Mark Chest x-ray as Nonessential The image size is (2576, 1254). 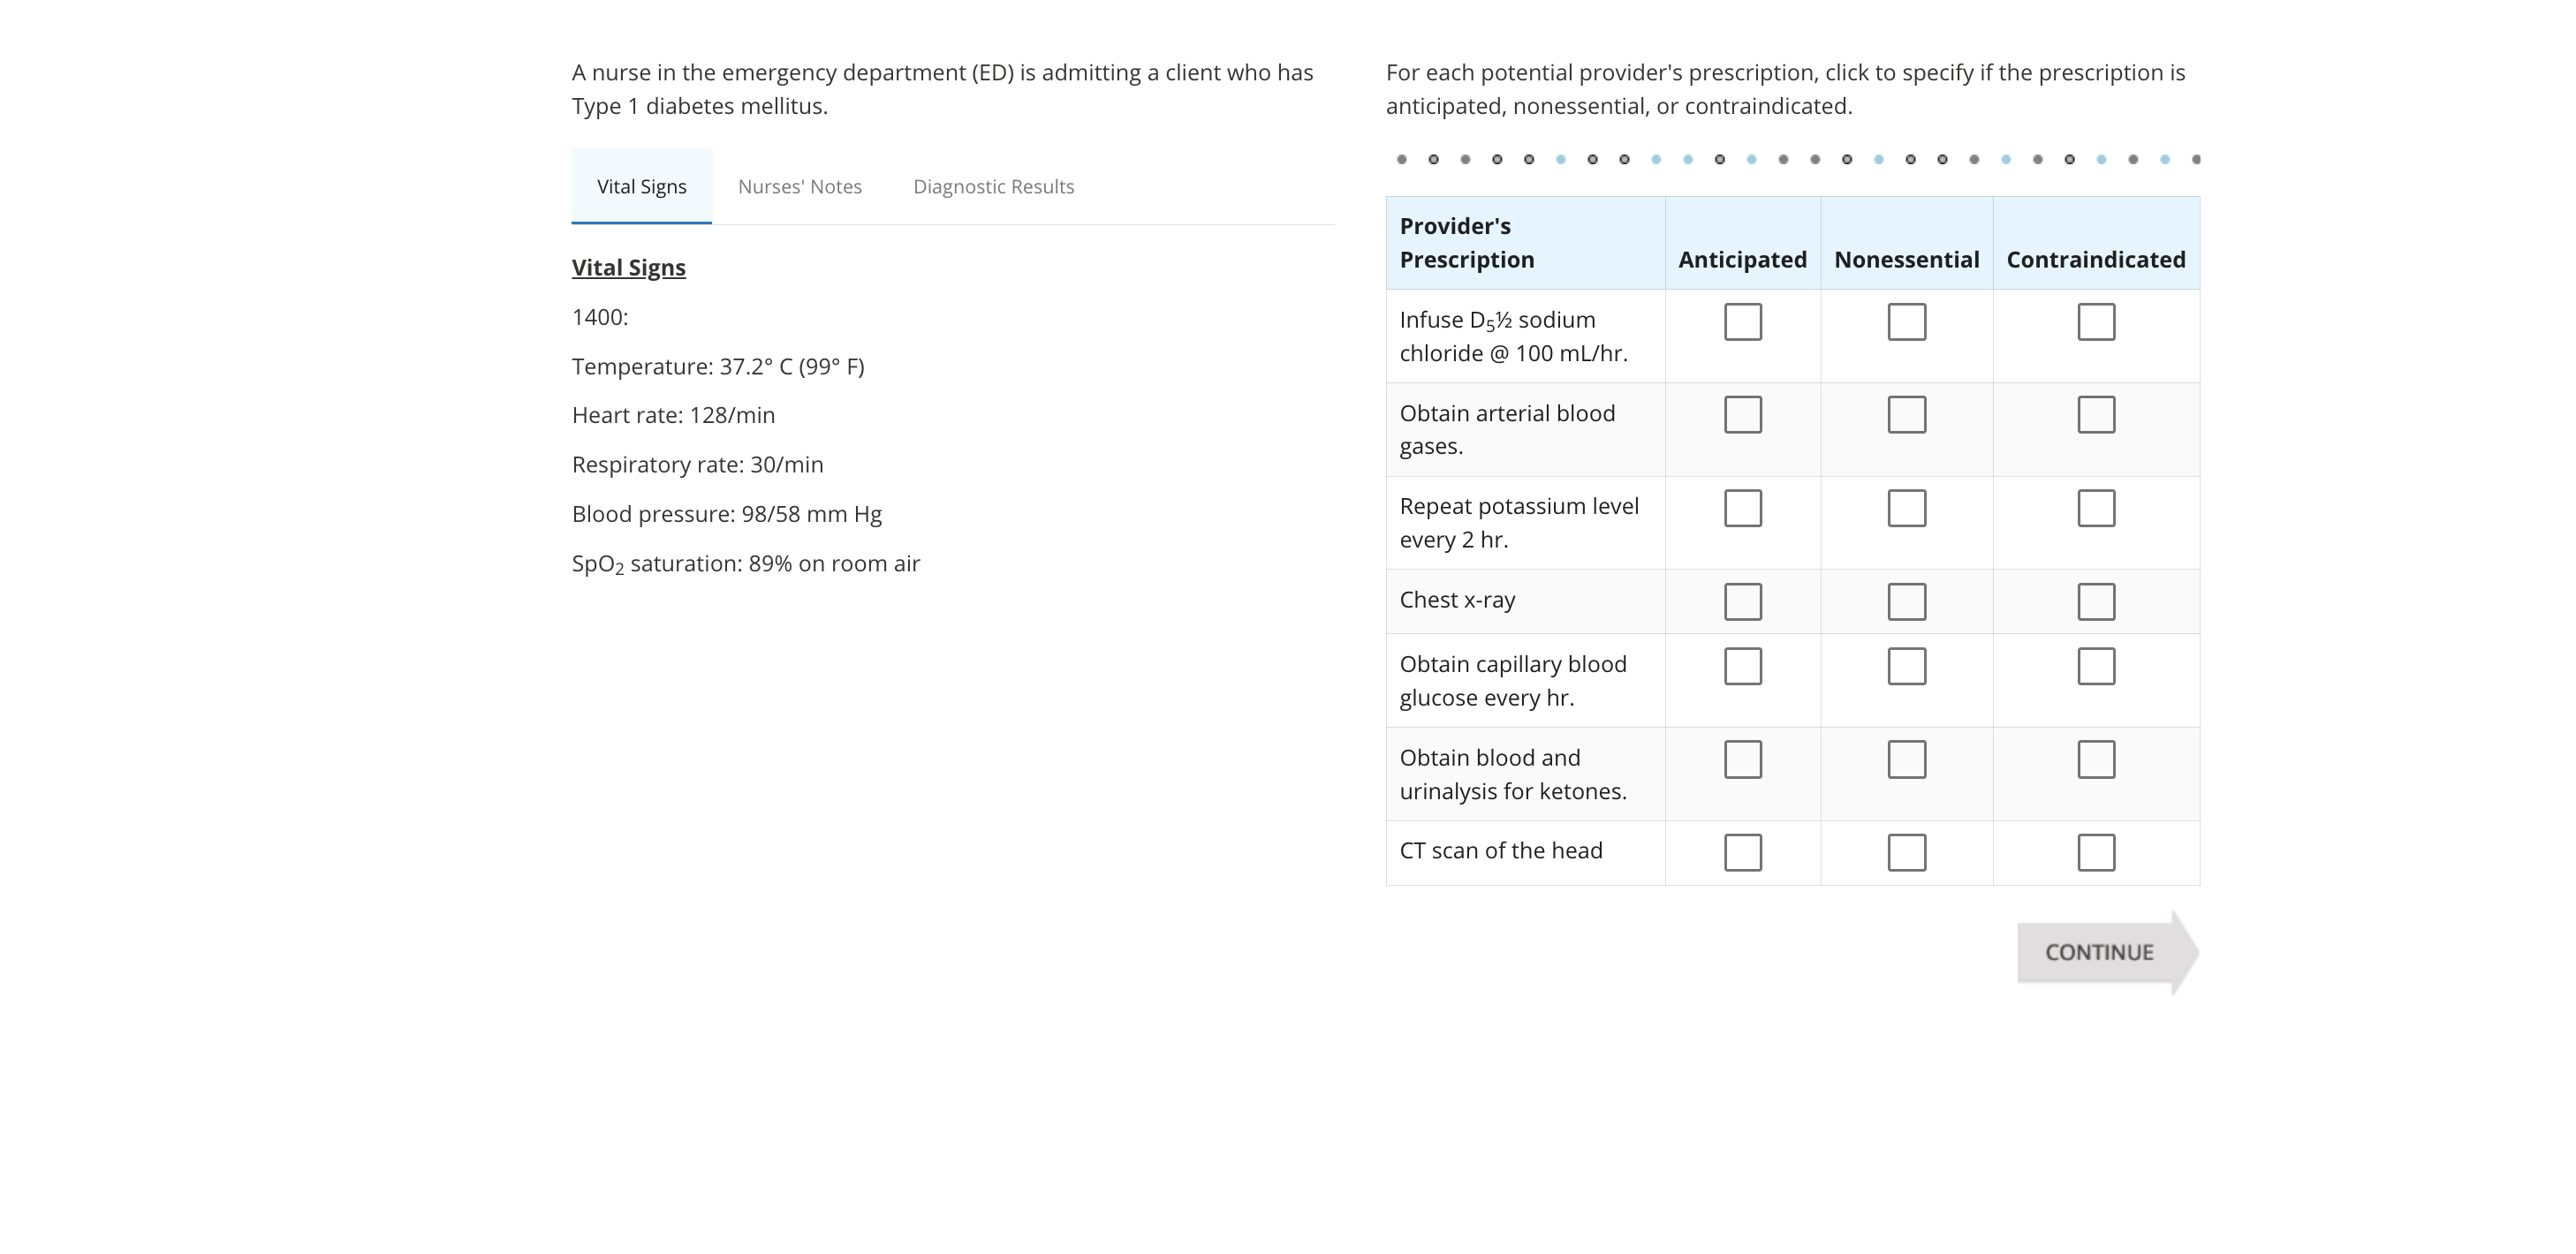1906,602
